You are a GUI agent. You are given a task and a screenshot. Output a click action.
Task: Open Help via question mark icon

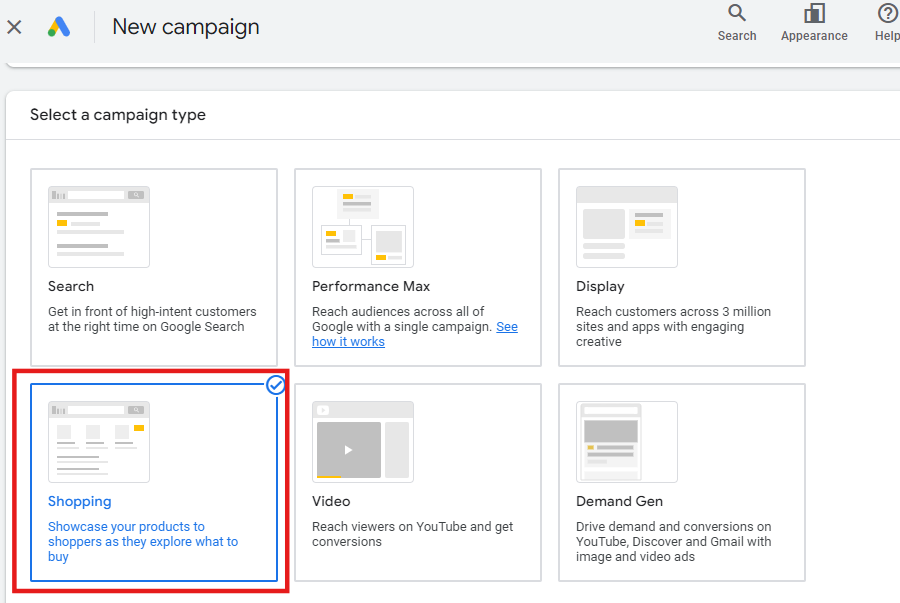click(x=887, y=13)
